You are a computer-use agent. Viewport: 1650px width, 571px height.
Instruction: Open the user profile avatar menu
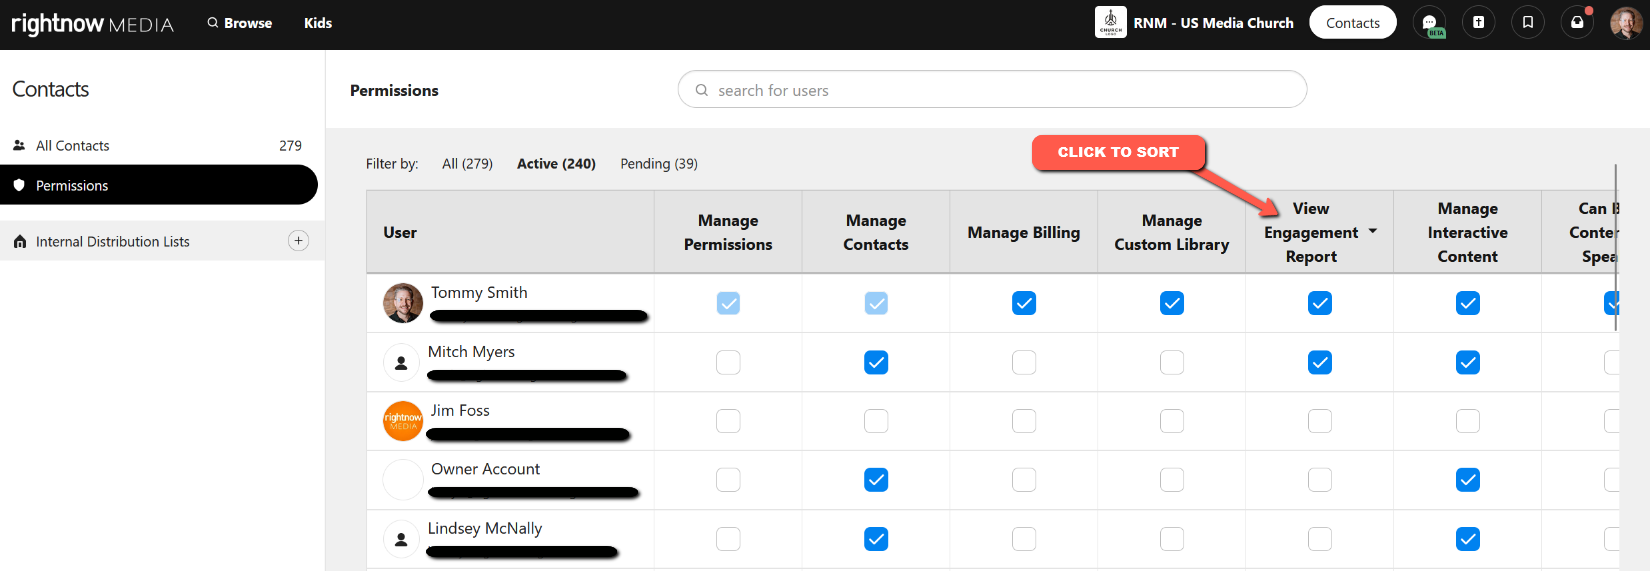point(1626,22)
